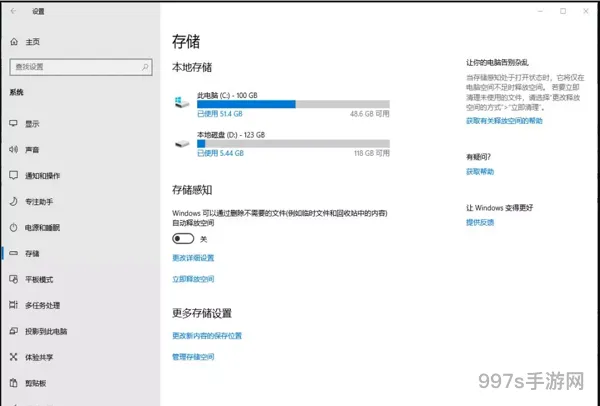600x406 pixels.
Task: Select the 显示 display monitor icon
Action: [13, 123]
